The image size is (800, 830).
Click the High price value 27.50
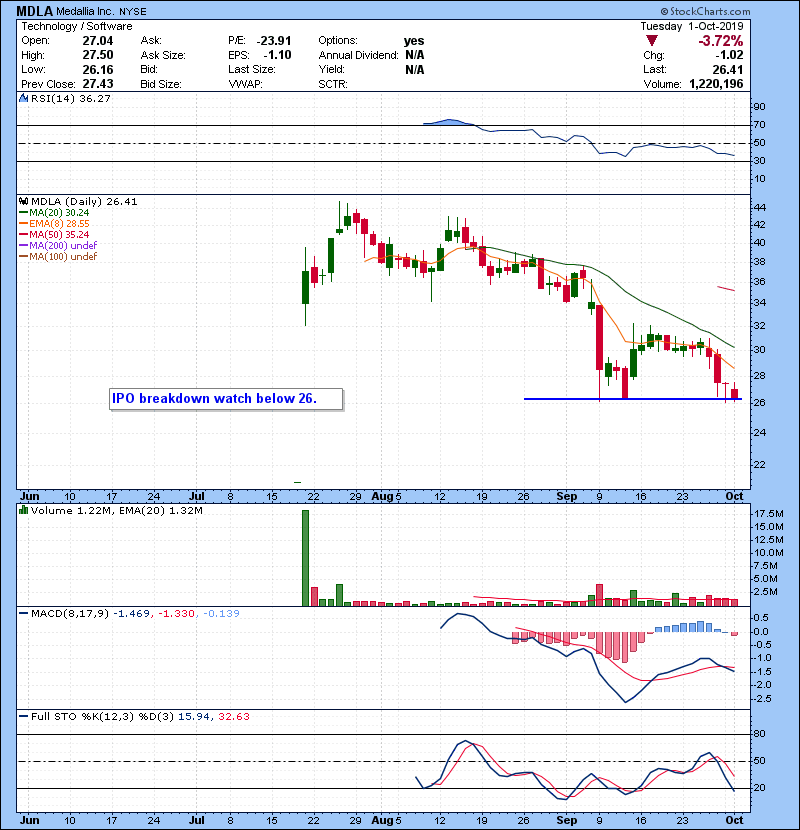[98, 55]
